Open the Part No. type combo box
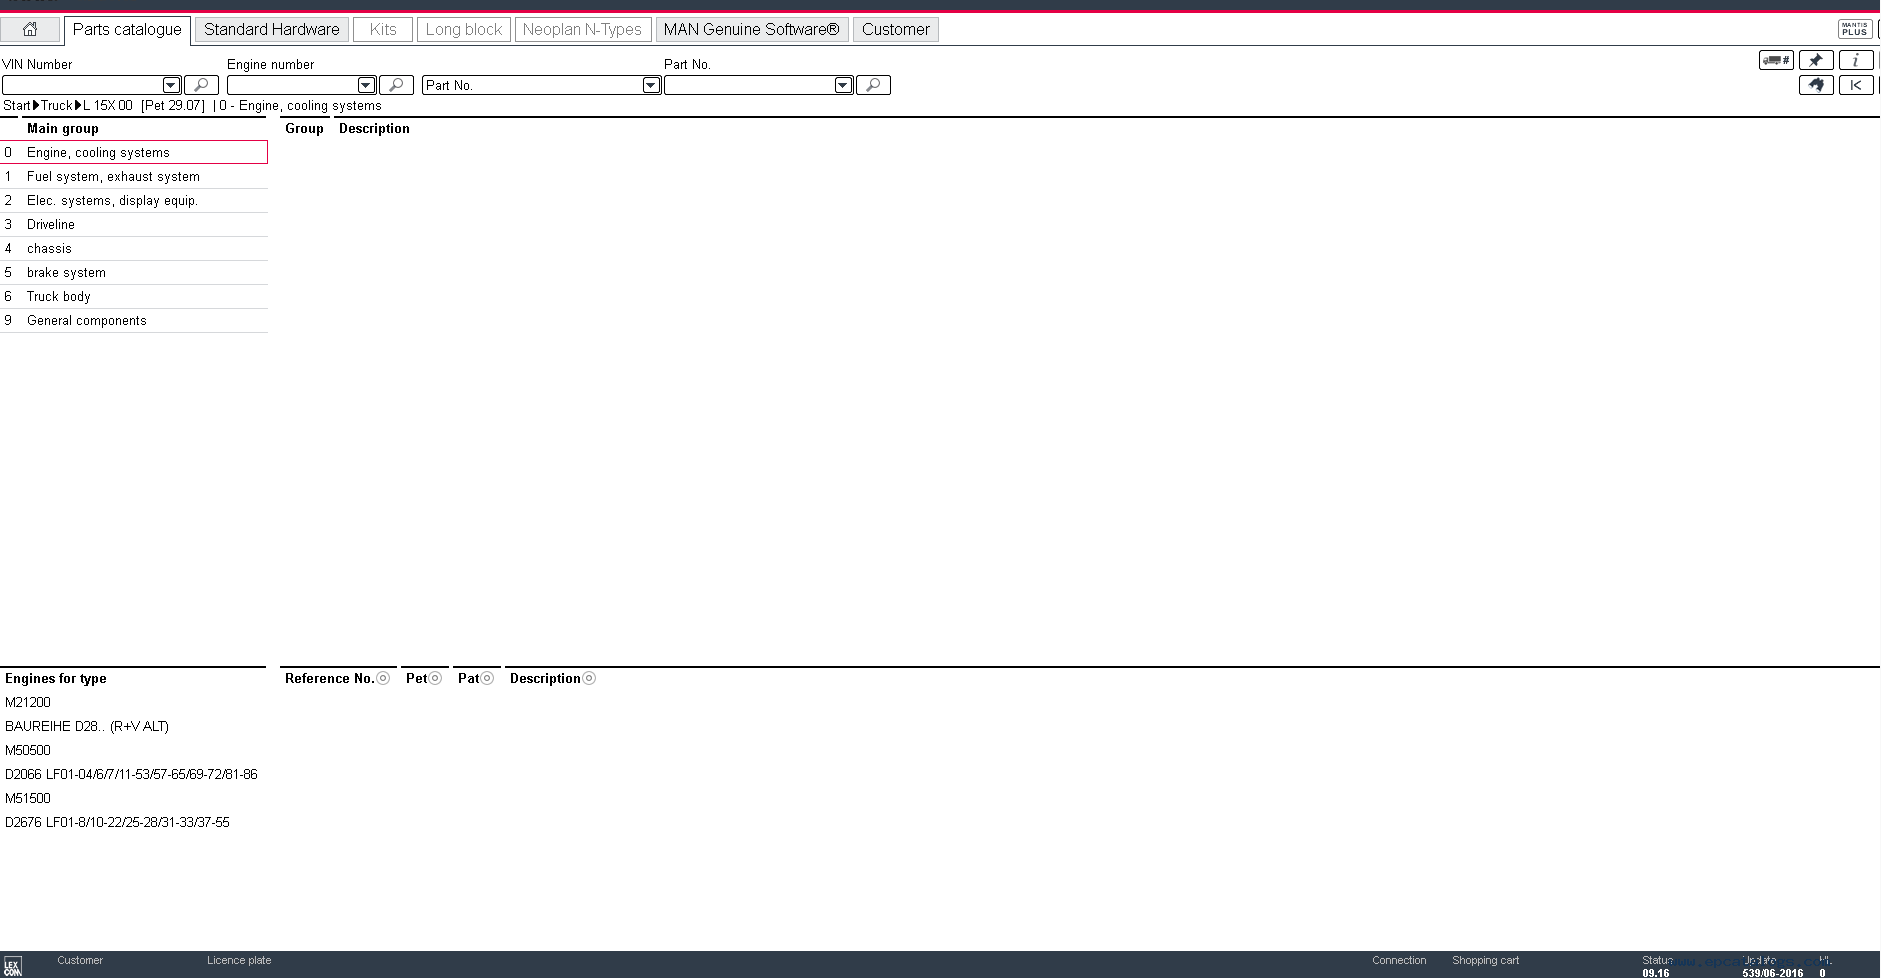1881x978 pixels. [651, 85]
